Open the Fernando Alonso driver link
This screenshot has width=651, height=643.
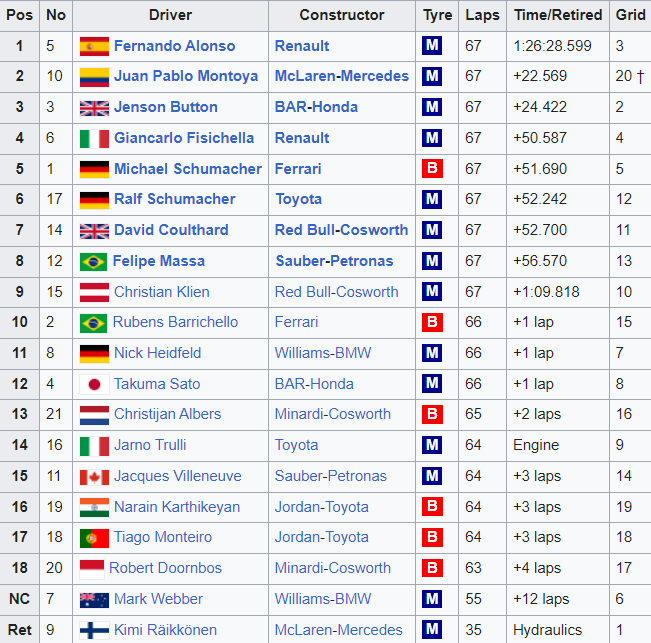pyautogui.click(x=174, y=46)
